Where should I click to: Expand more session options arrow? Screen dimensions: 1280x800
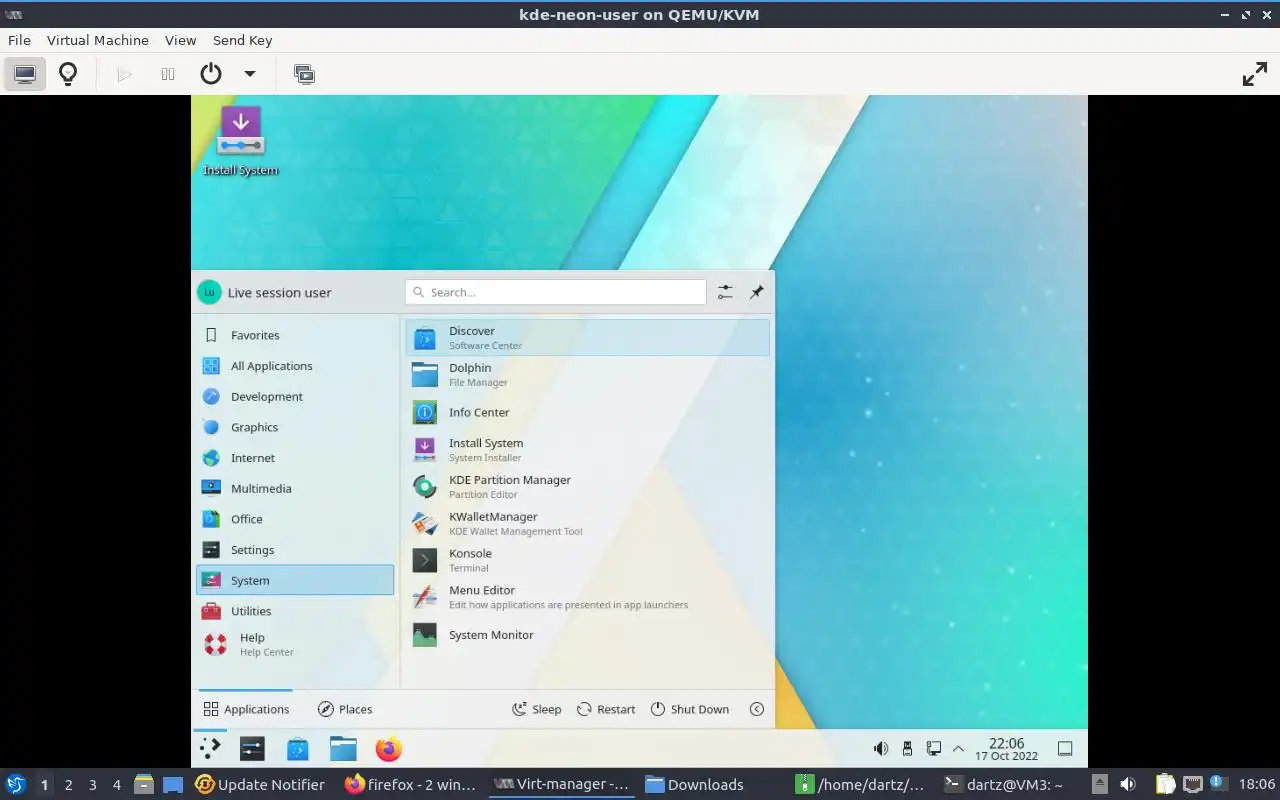point(757,709)
